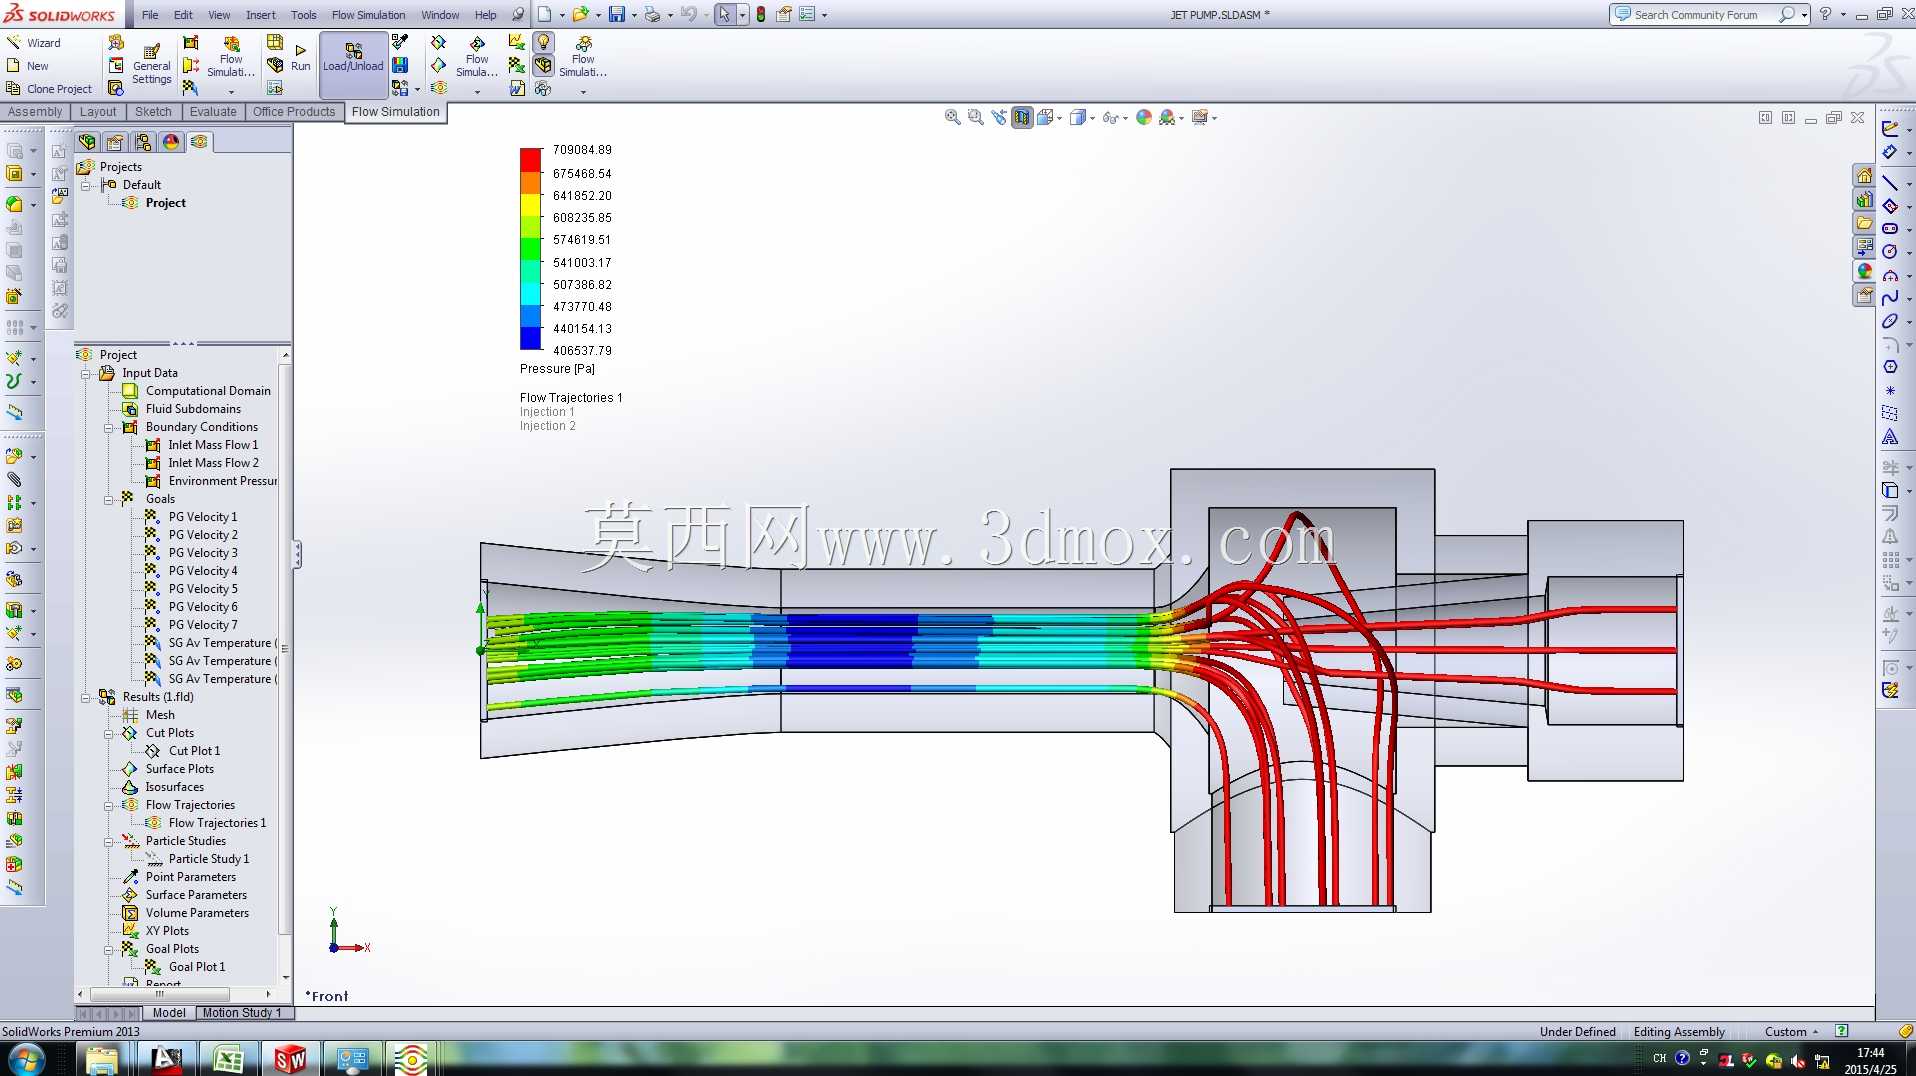Click the Flow Simulation Wizard icon

pyautogui.click(x=14, y=43)
